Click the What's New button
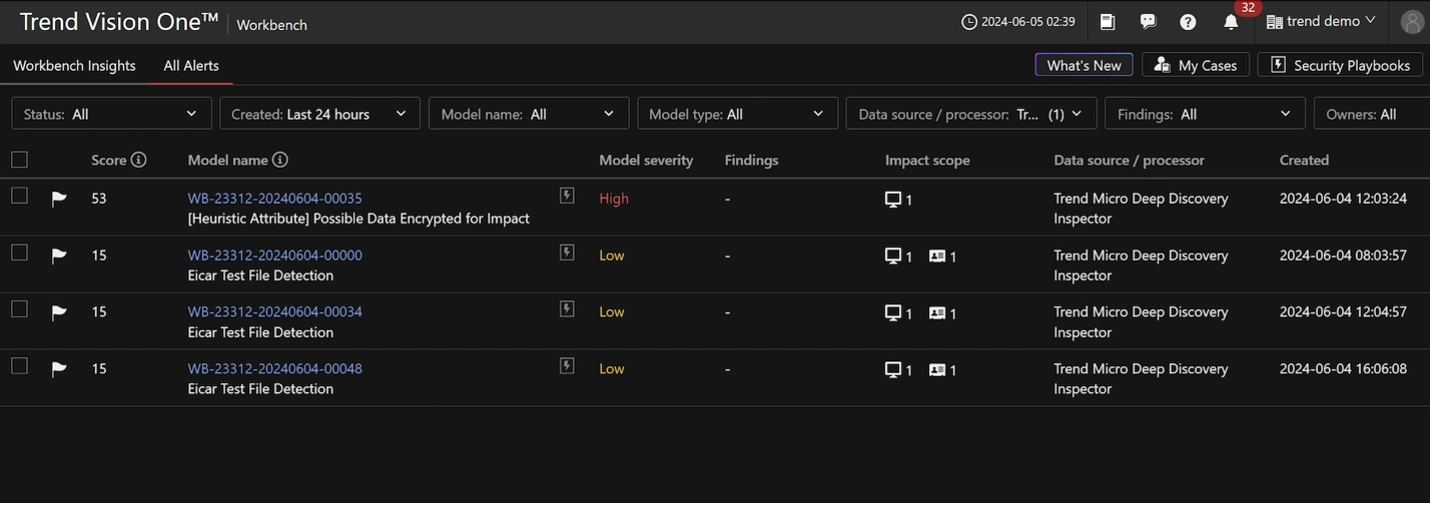The width and height of the screenshot is (1430, 507). [1084, 65]
